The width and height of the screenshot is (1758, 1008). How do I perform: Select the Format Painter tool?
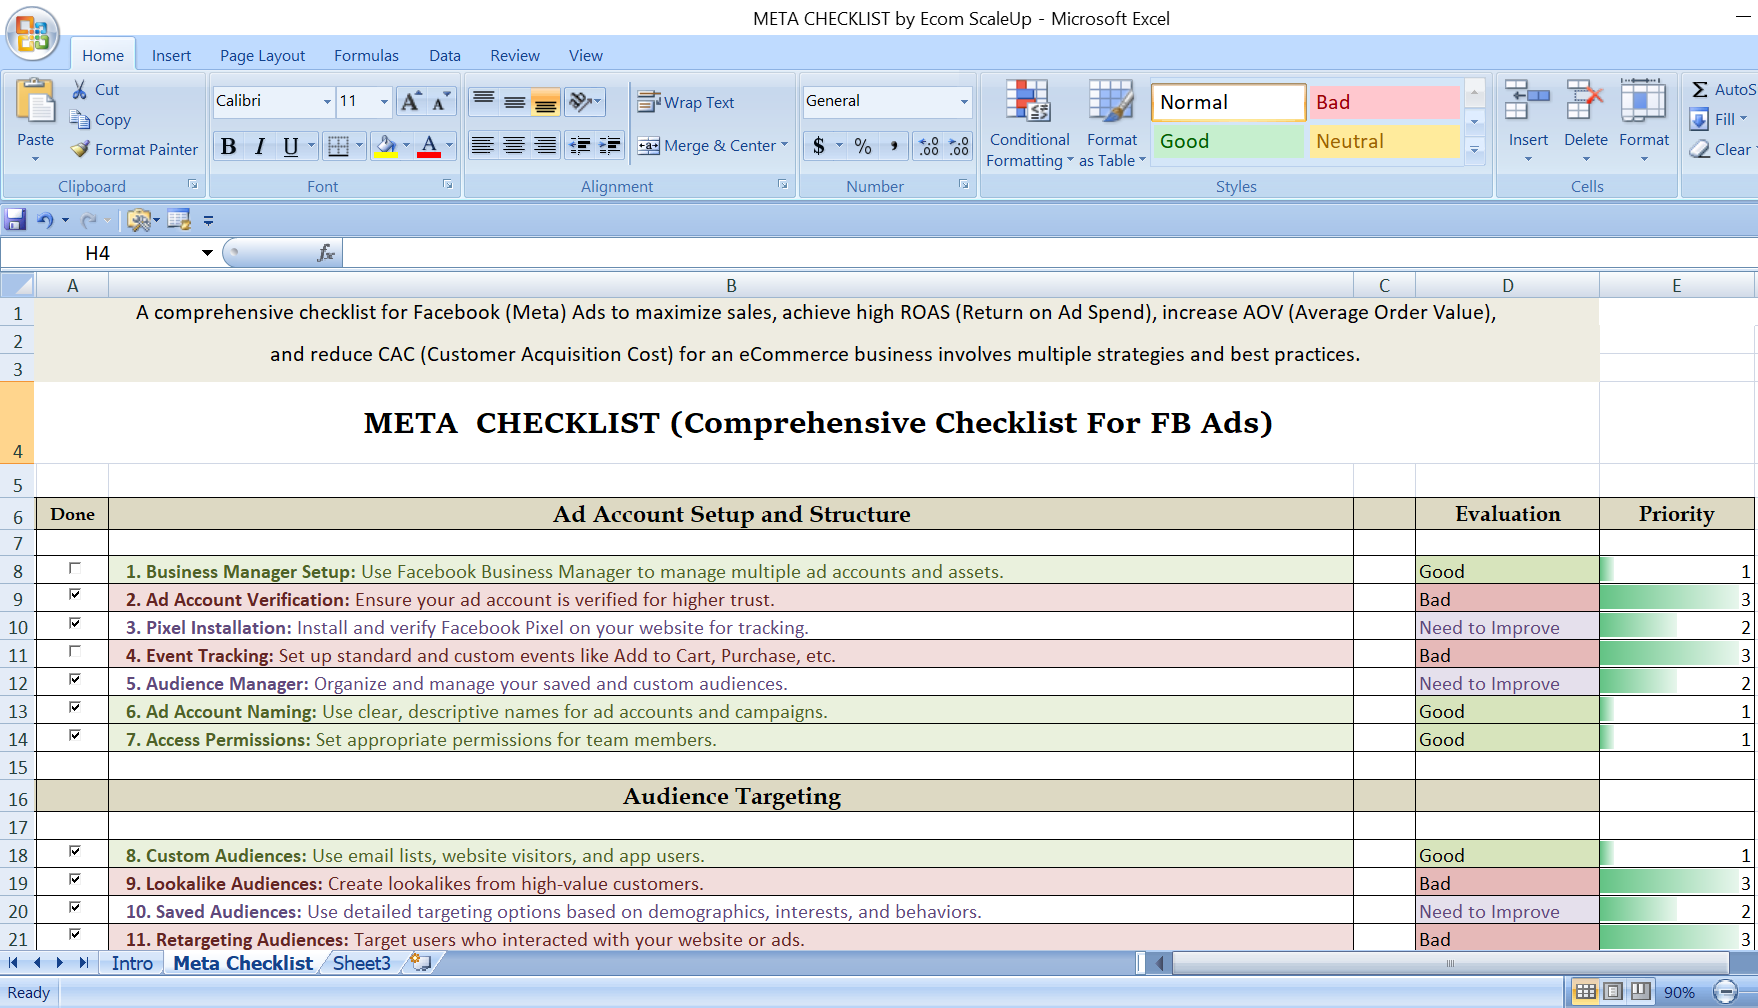[134, 149]
